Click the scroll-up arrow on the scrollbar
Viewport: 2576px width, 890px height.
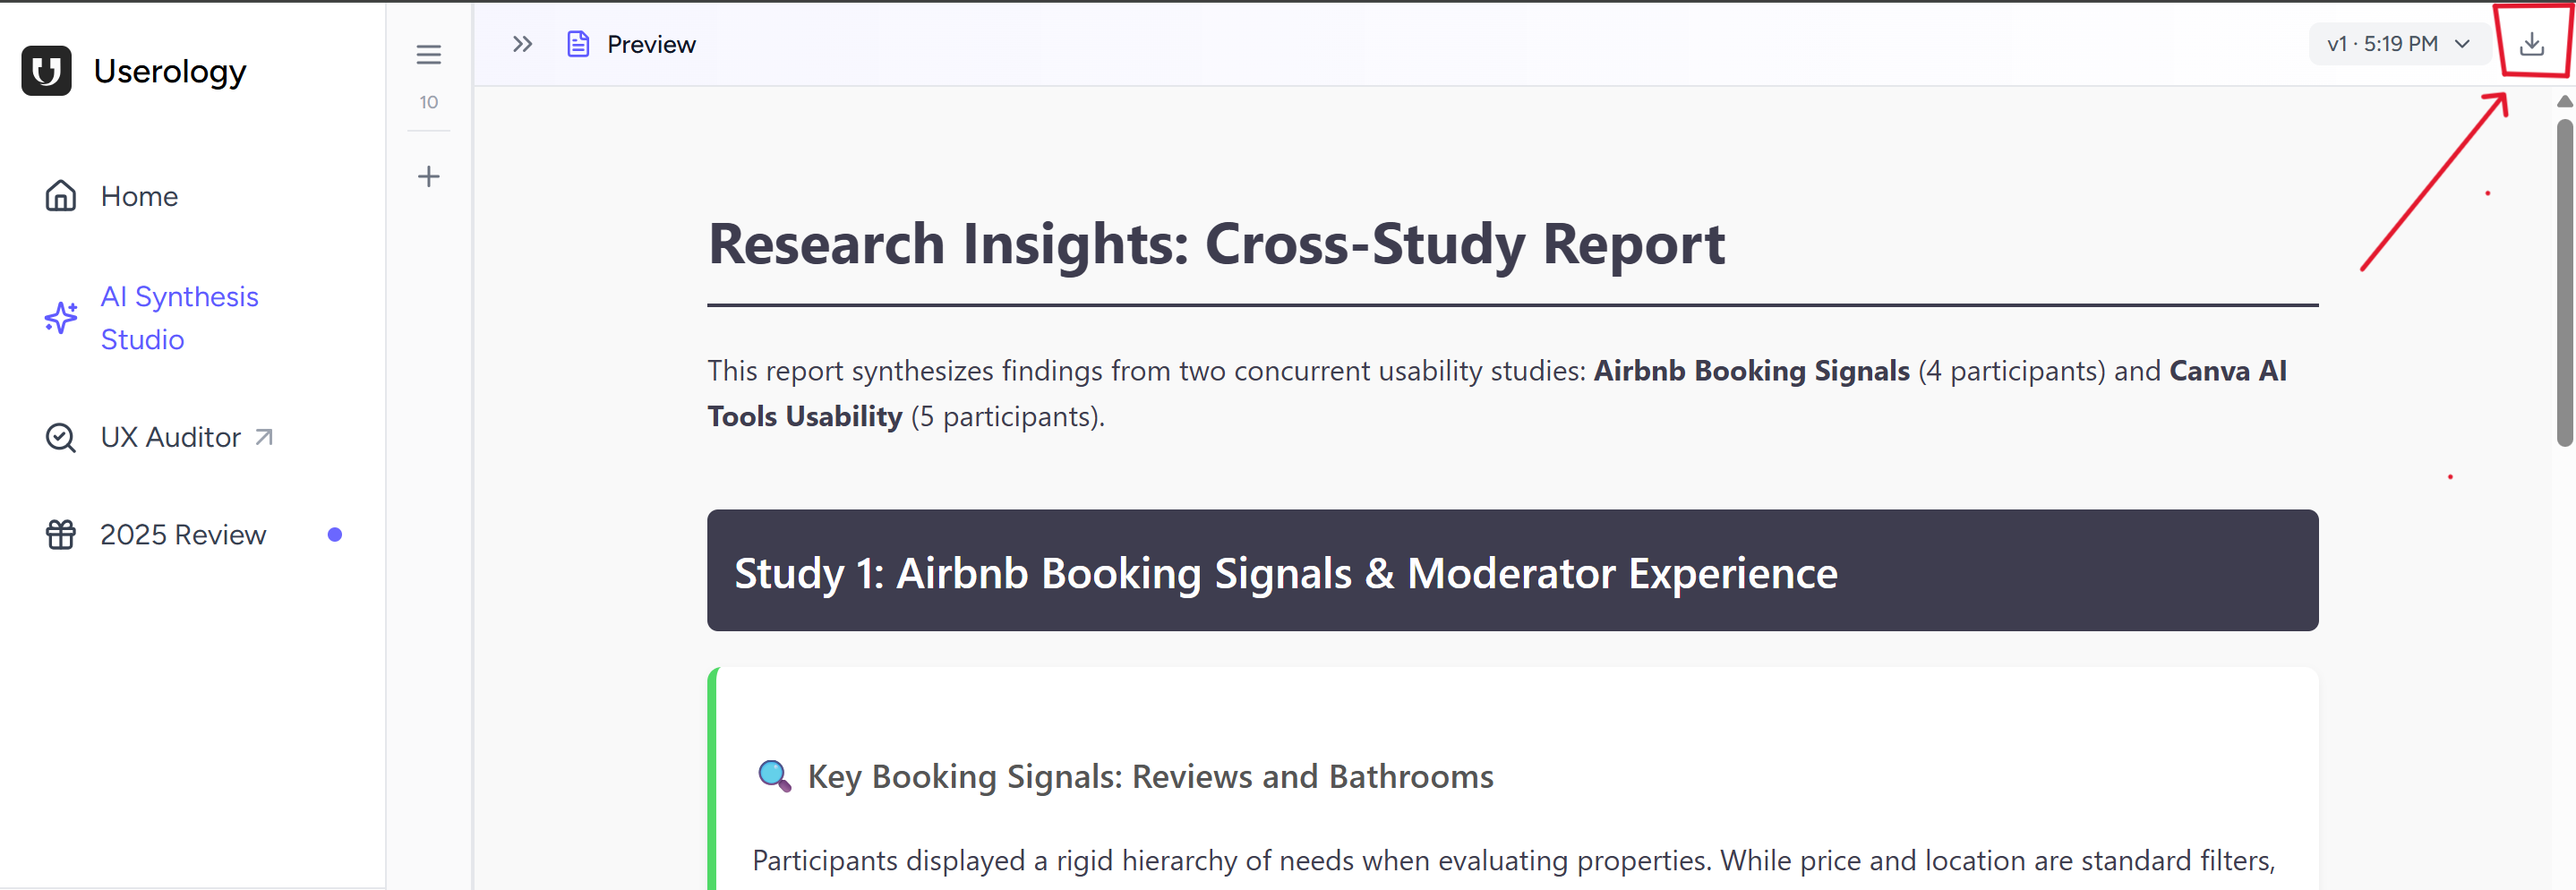2565,100
